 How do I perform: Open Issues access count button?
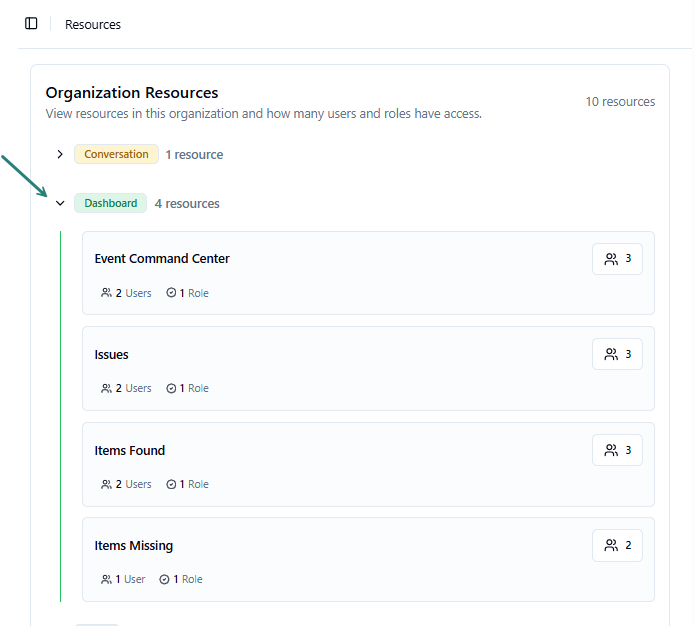pos(617,354)
